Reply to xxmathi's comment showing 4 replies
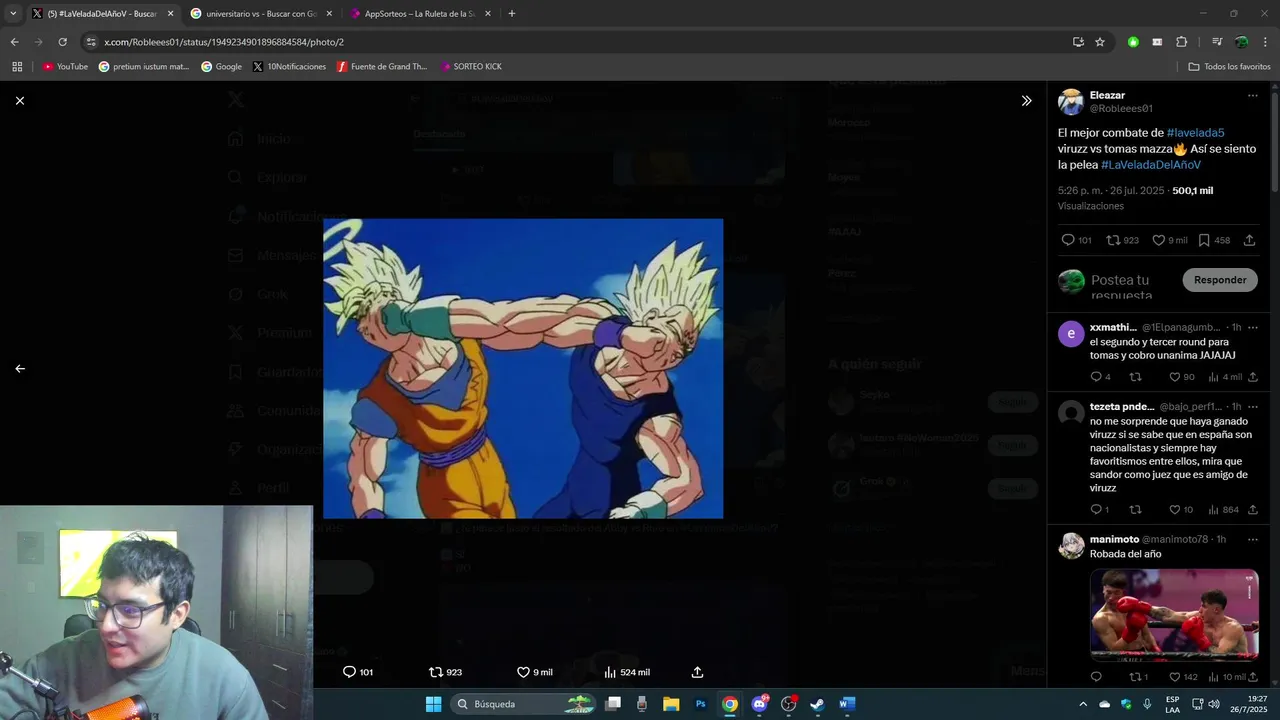Image resolution: width=1280 pixels, height=720 pixels. point(1100,377)
